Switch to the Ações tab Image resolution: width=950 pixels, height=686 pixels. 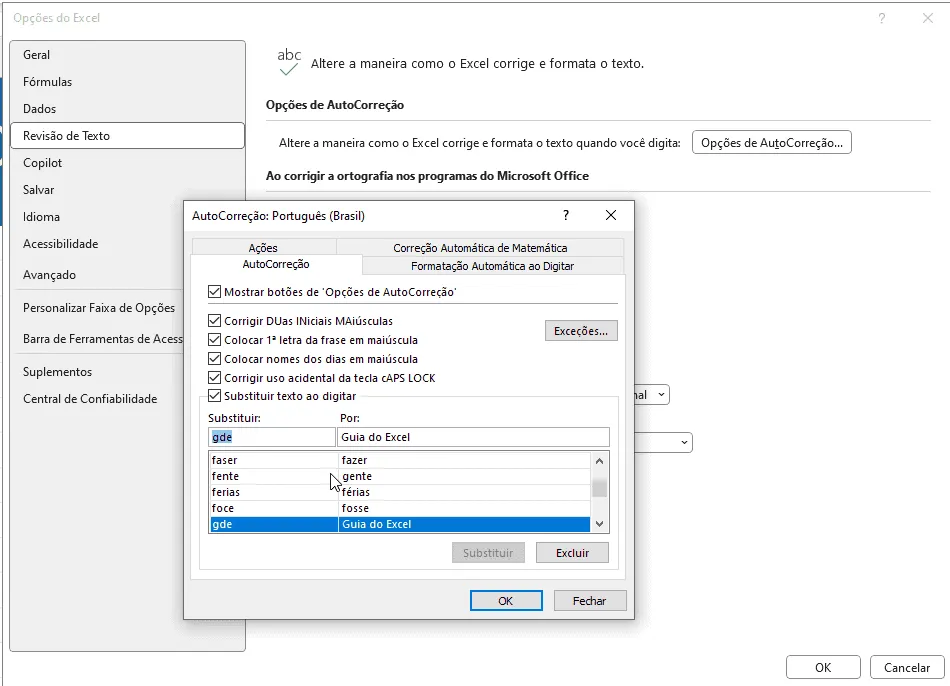(x=263, y=247)
